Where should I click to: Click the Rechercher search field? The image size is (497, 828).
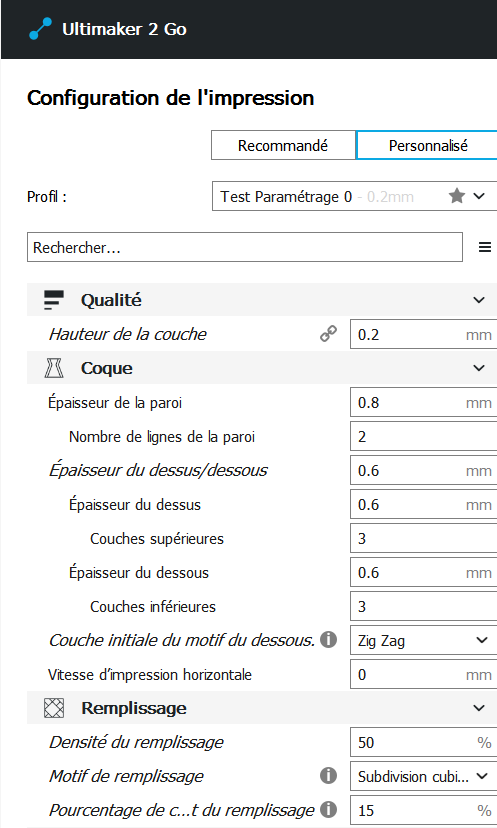[x=245, y=247]
